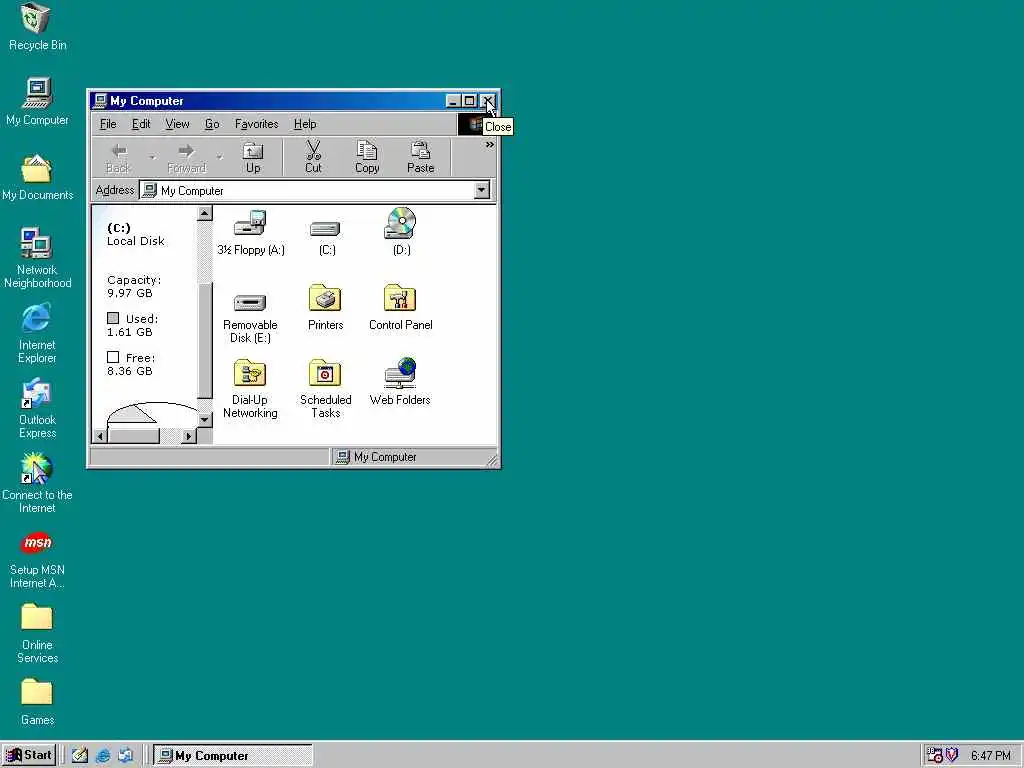Viewport: 1024px width, 768px height.
Task: Click Show Desktop icon in Quick Launch
Action: 80,756
